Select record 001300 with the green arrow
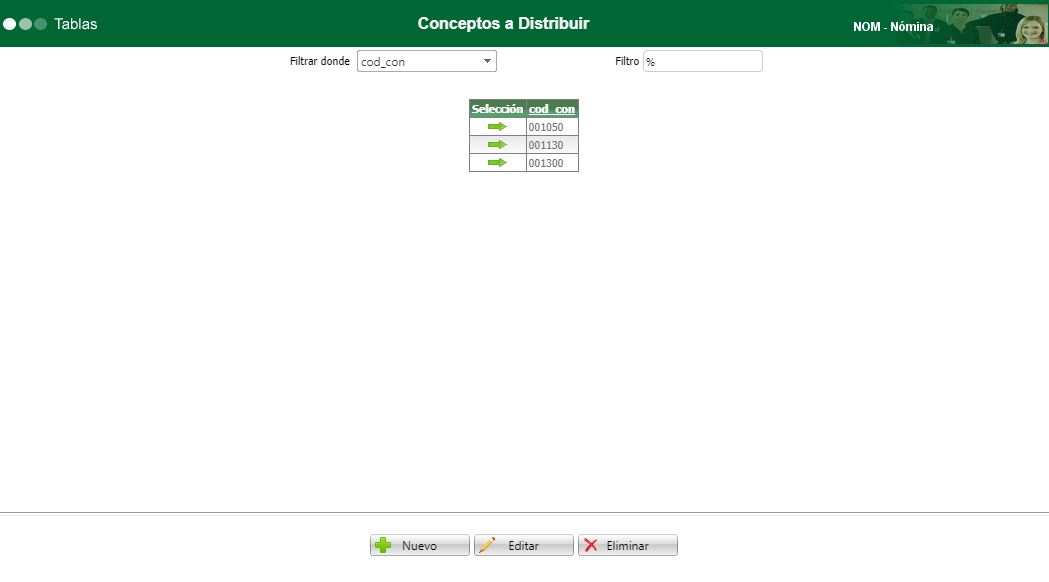The width and height of the screenshot is (1049, 582). (496, 162)
